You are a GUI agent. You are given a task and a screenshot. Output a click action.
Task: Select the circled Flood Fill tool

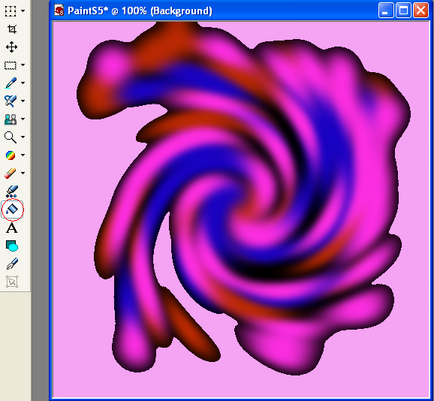[12, 210]
